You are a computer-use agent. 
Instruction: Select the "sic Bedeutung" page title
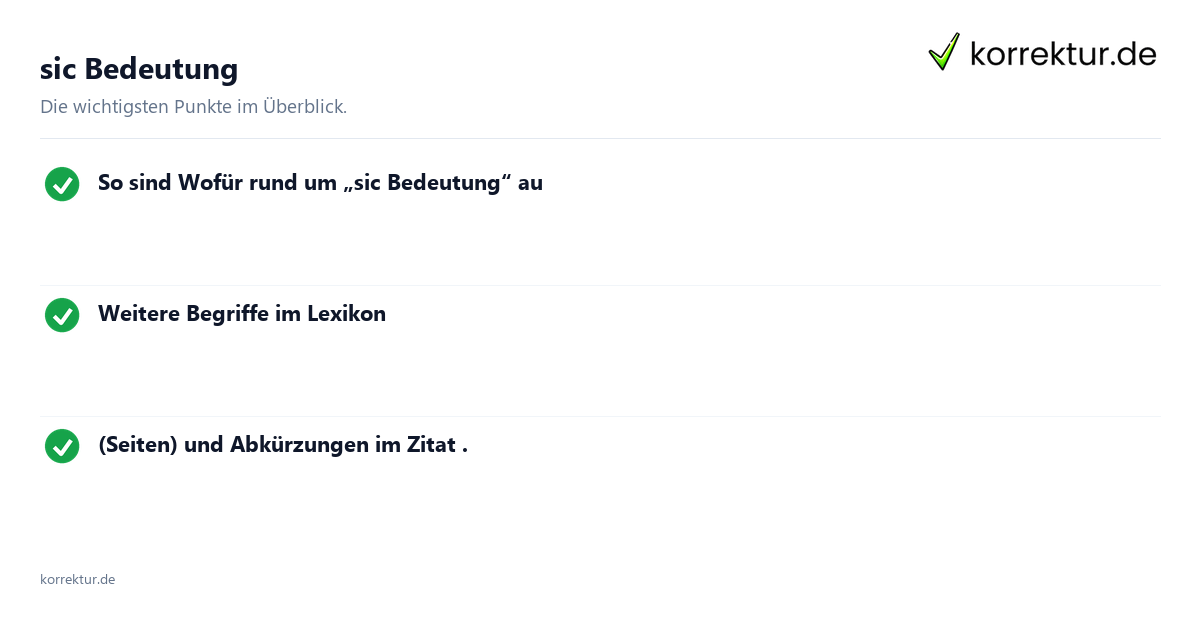(139, 69)
